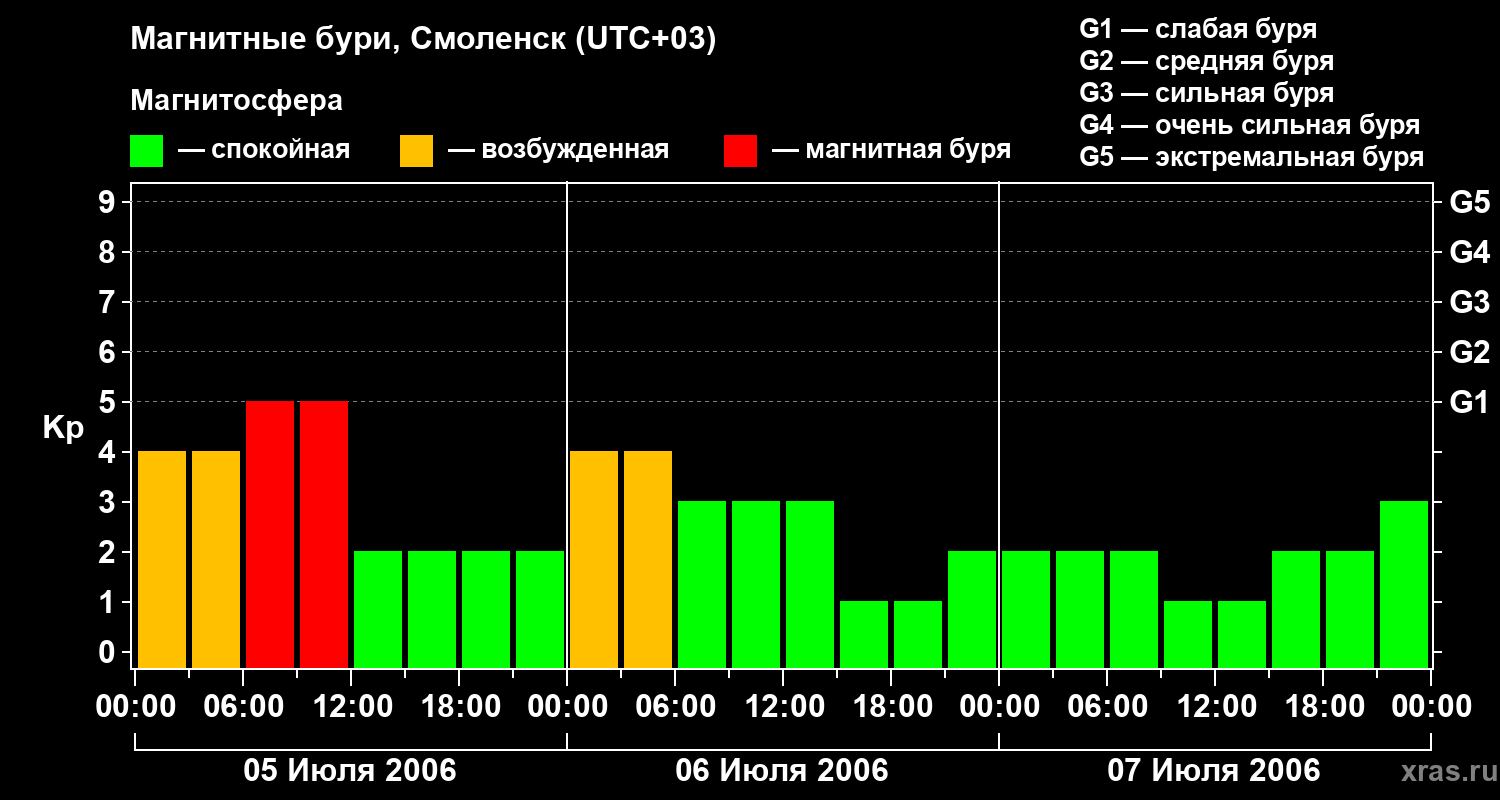Click the orange 'возбужденная' legend swatch

tap(416, 151)
